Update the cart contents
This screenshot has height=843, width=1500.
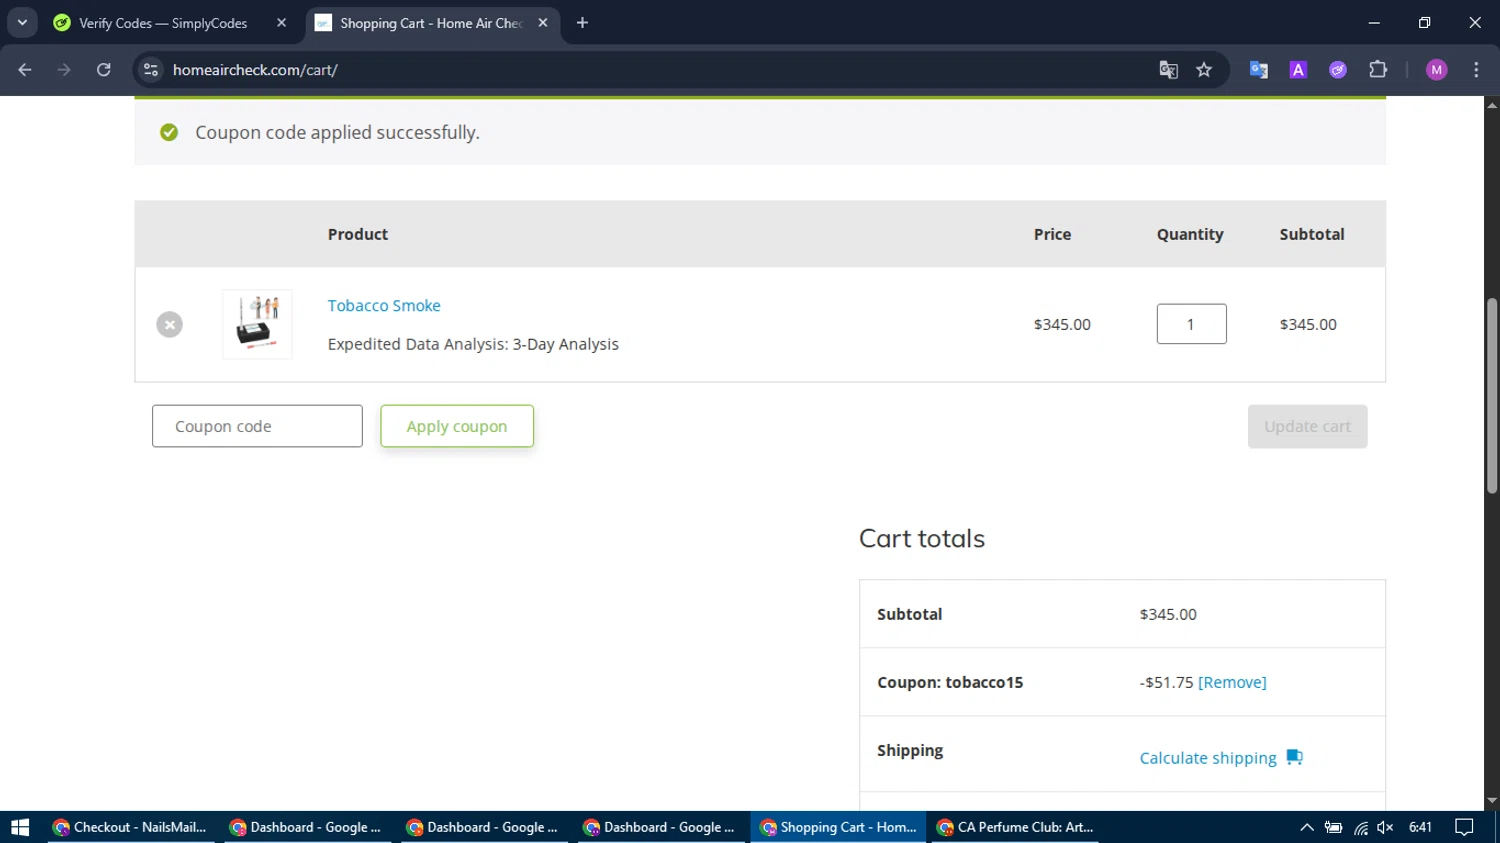[1307, 426]
